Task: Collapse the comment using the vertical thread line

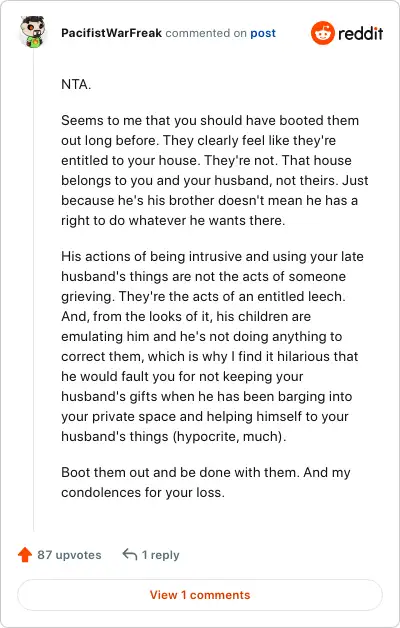Action: pyautogui.click(x=33, y=290)
